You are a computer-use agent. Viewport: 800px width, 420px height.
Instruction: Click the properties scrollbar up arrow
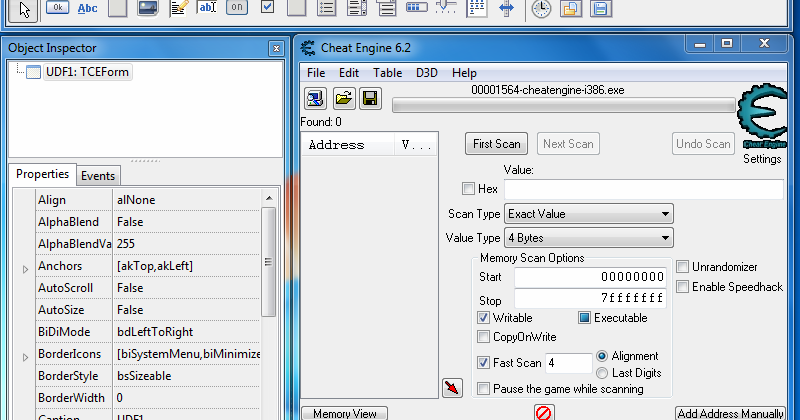269,198
